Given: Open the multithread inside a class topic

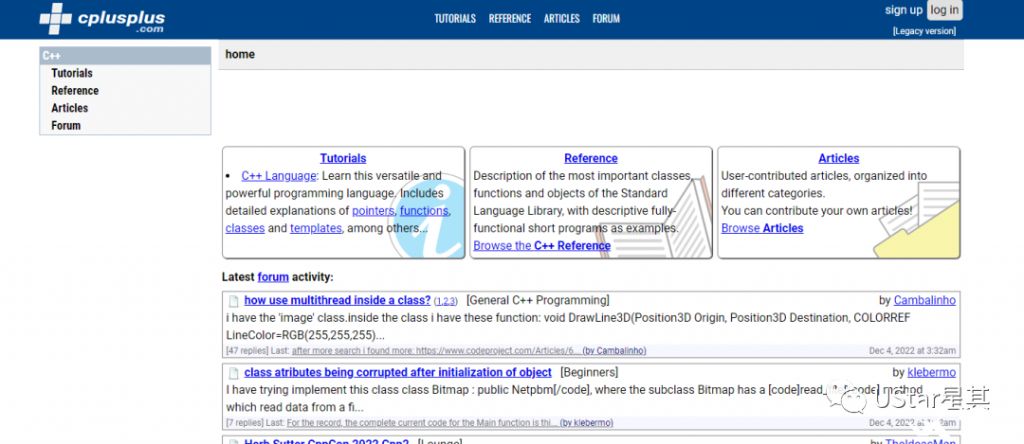Looking at the screenshot, I should click(338, 300).
